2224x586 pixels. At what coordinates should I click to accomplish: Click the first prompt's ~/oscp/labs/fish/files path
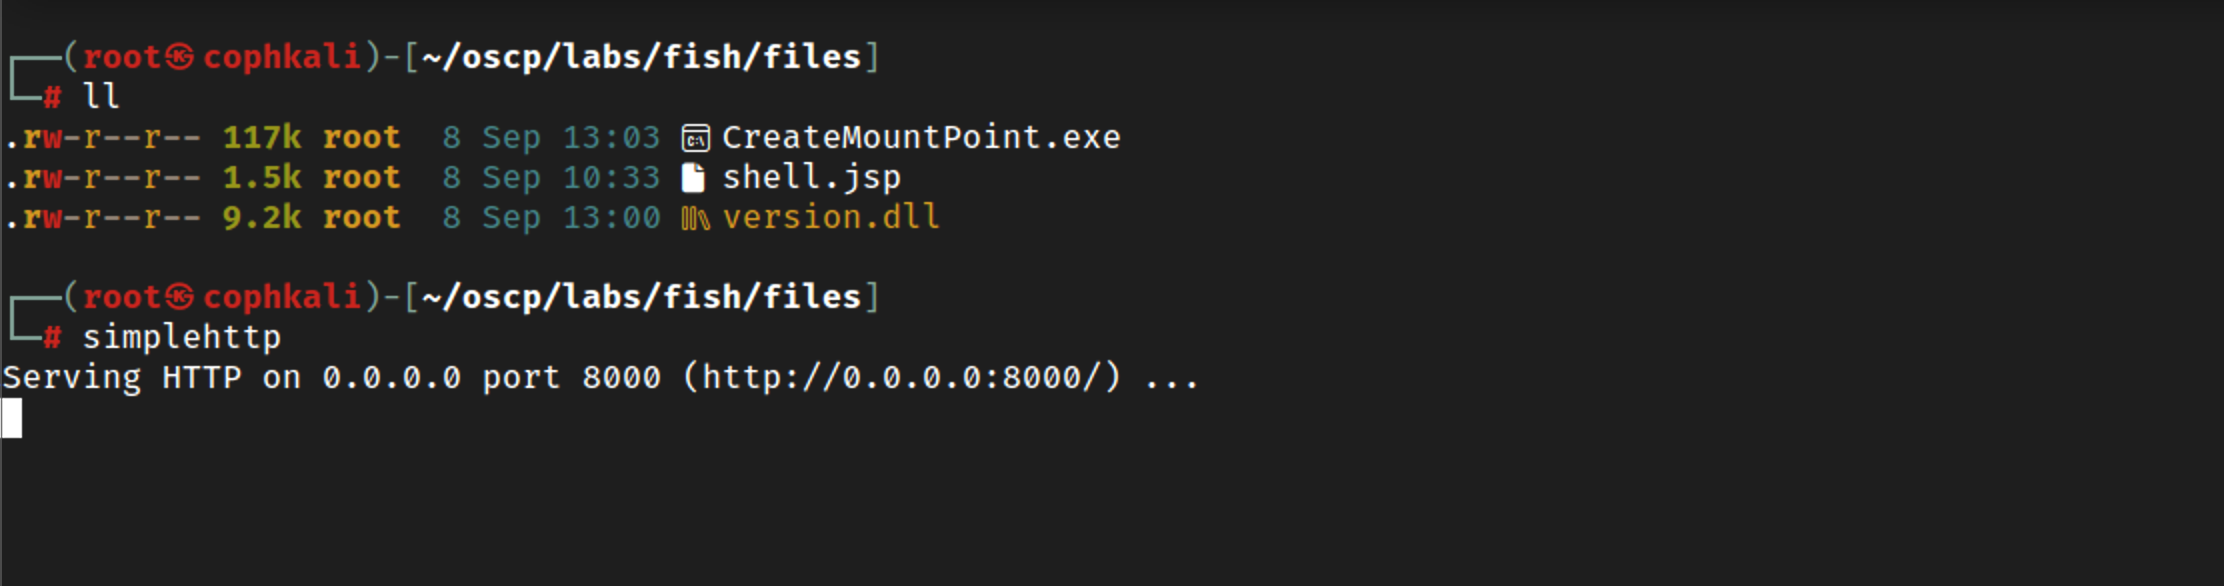tap(641, 57)
